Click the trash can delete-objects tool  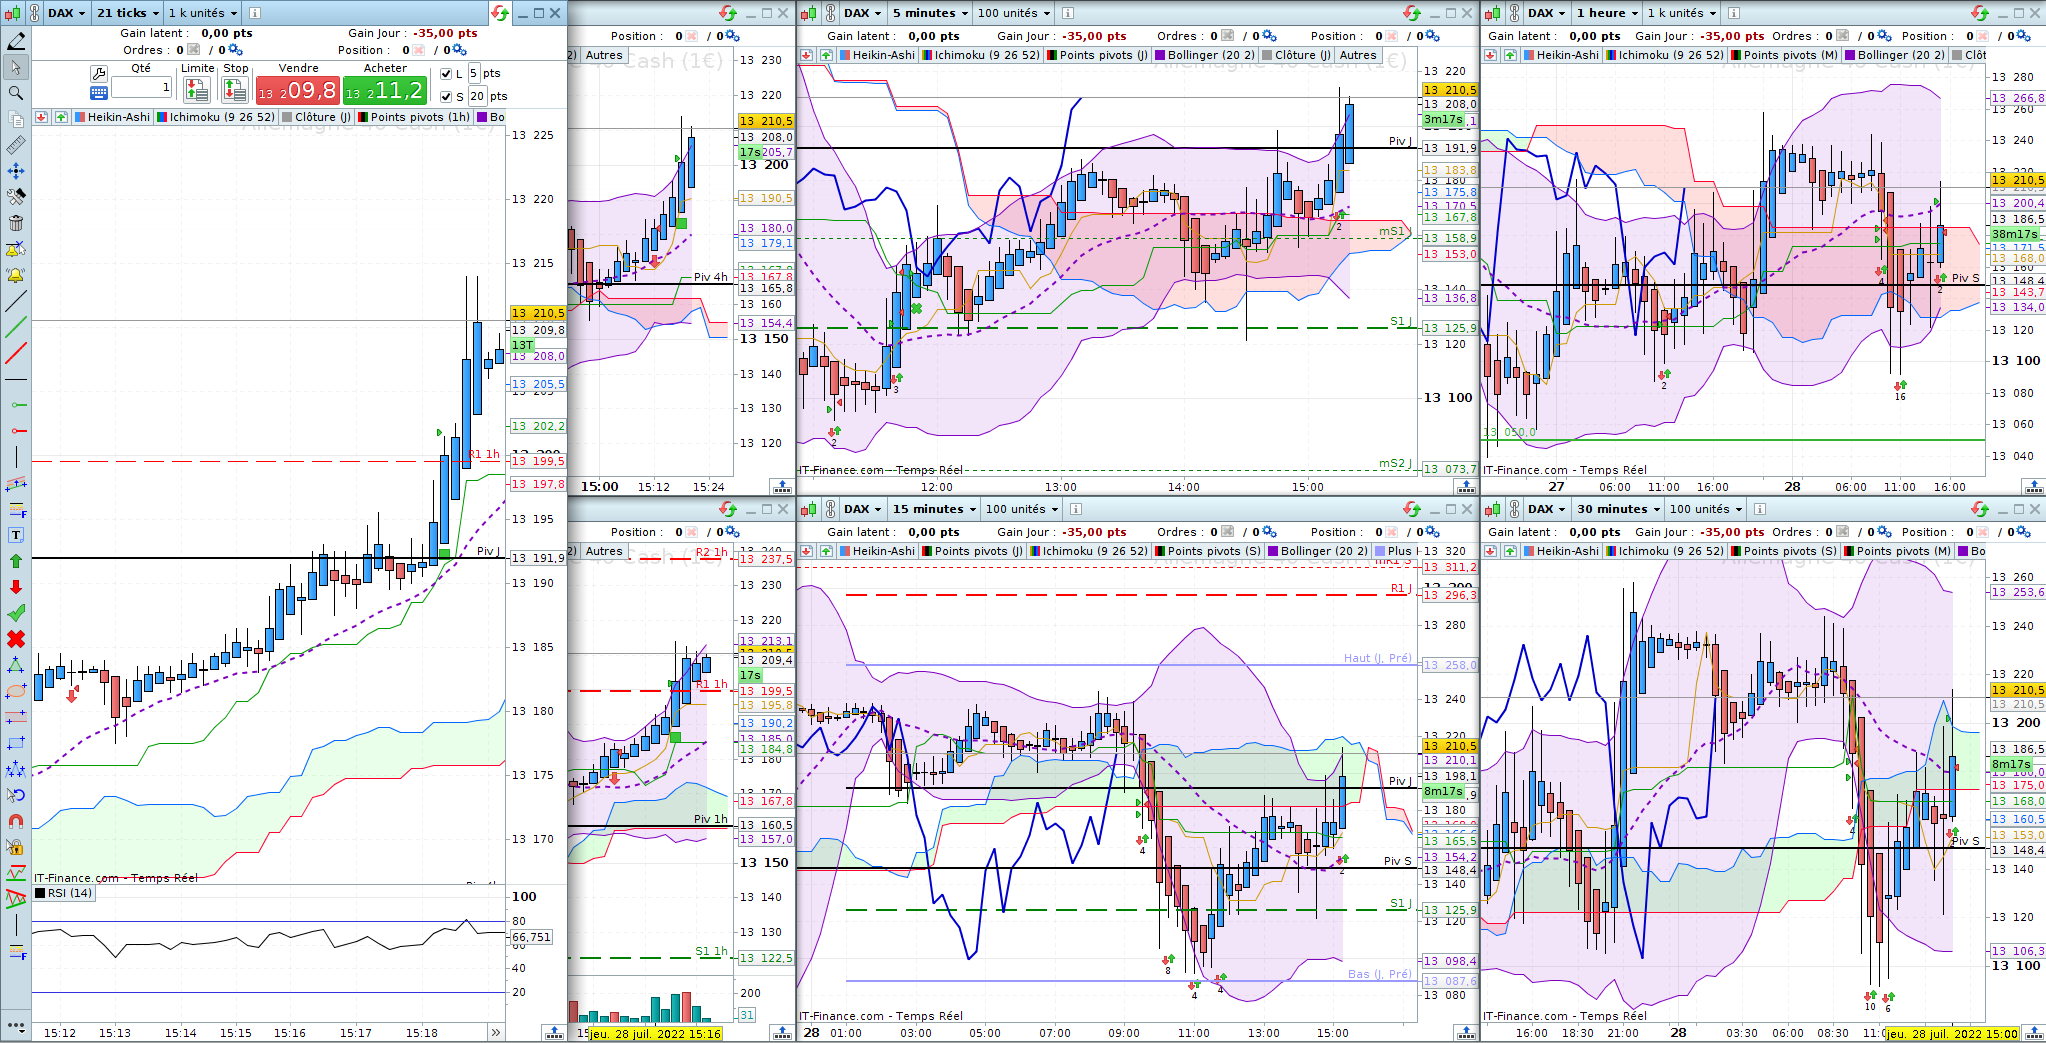(16, 223)
